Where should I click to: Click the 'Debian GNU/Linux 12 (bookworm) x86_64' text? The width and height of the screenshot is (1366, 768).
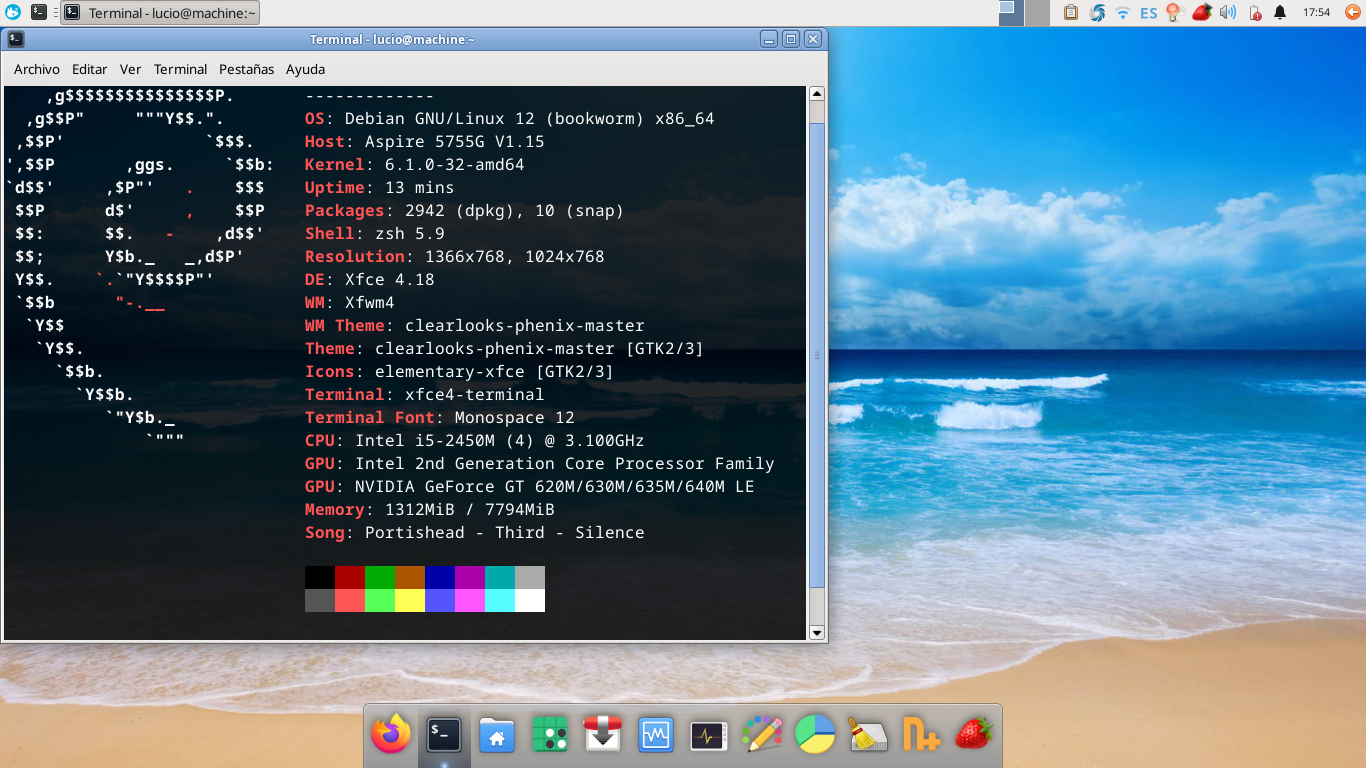coord(530,118)
